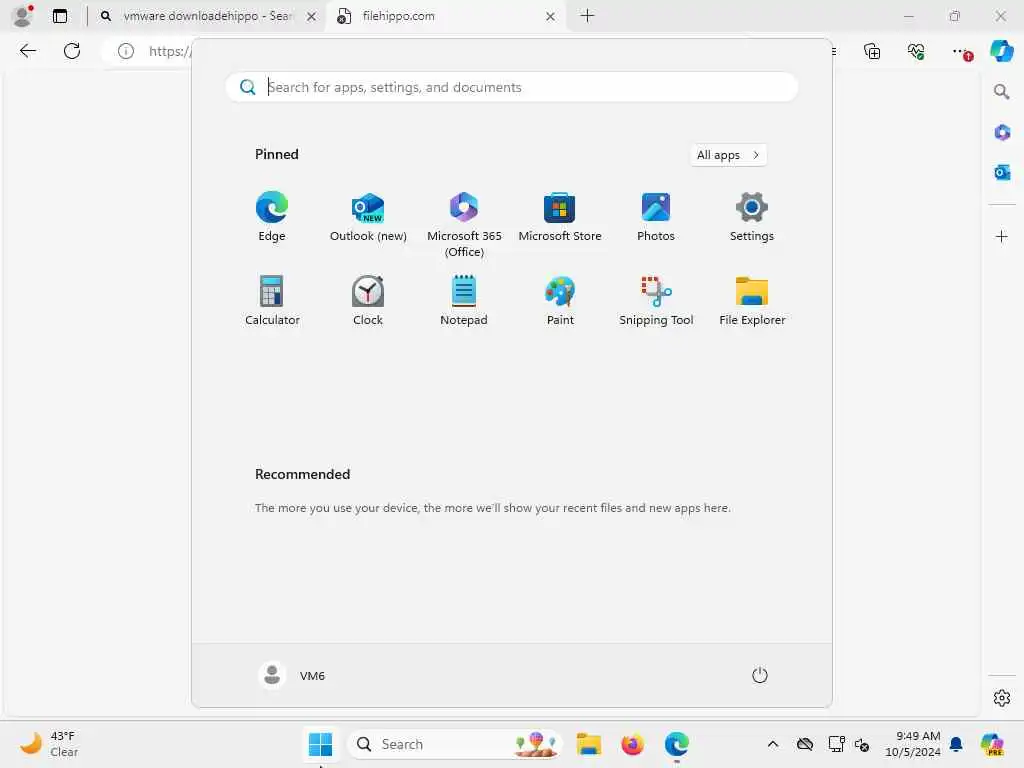Close the vmware downloadehippo search tab
The height and width of the screenshot is (768, 1024).
(312, 16)
